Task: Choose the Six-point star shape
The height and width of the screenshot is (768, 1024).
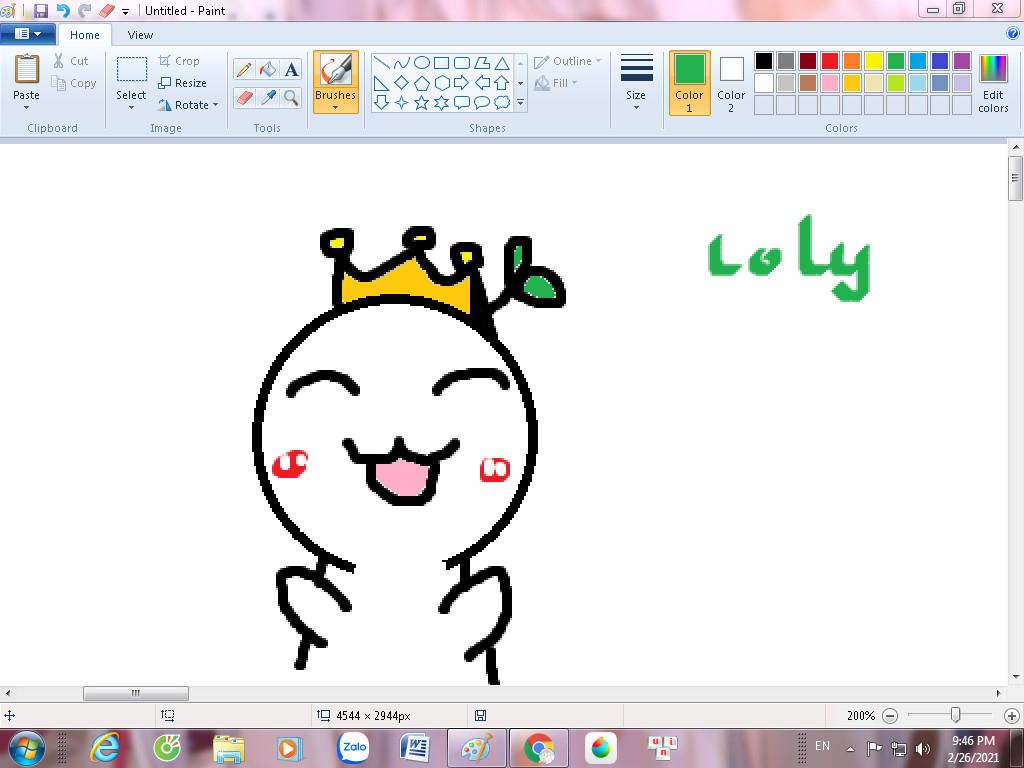Action: pos(441,103)
